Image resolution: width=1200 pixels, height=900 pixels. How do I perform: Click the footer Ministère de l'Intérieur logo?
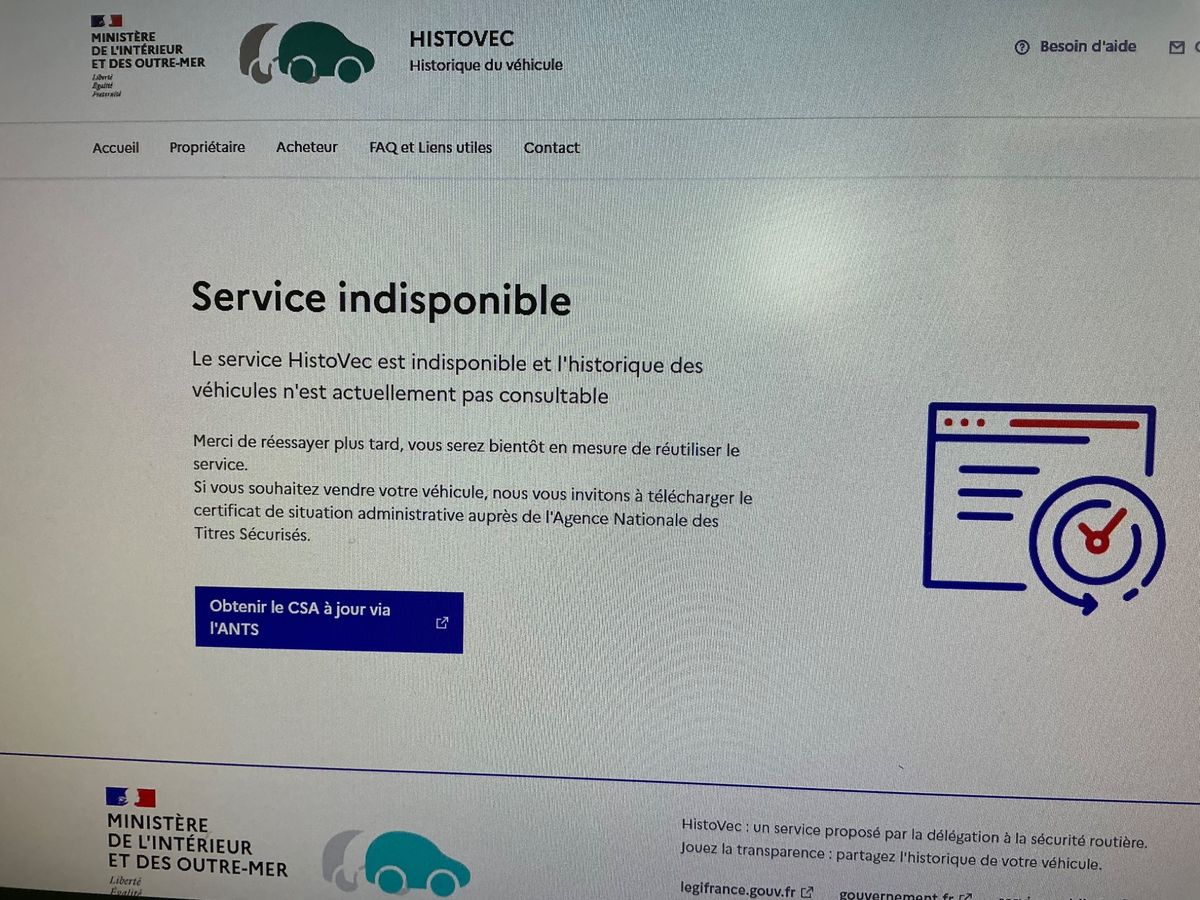(x=196, y=841)
